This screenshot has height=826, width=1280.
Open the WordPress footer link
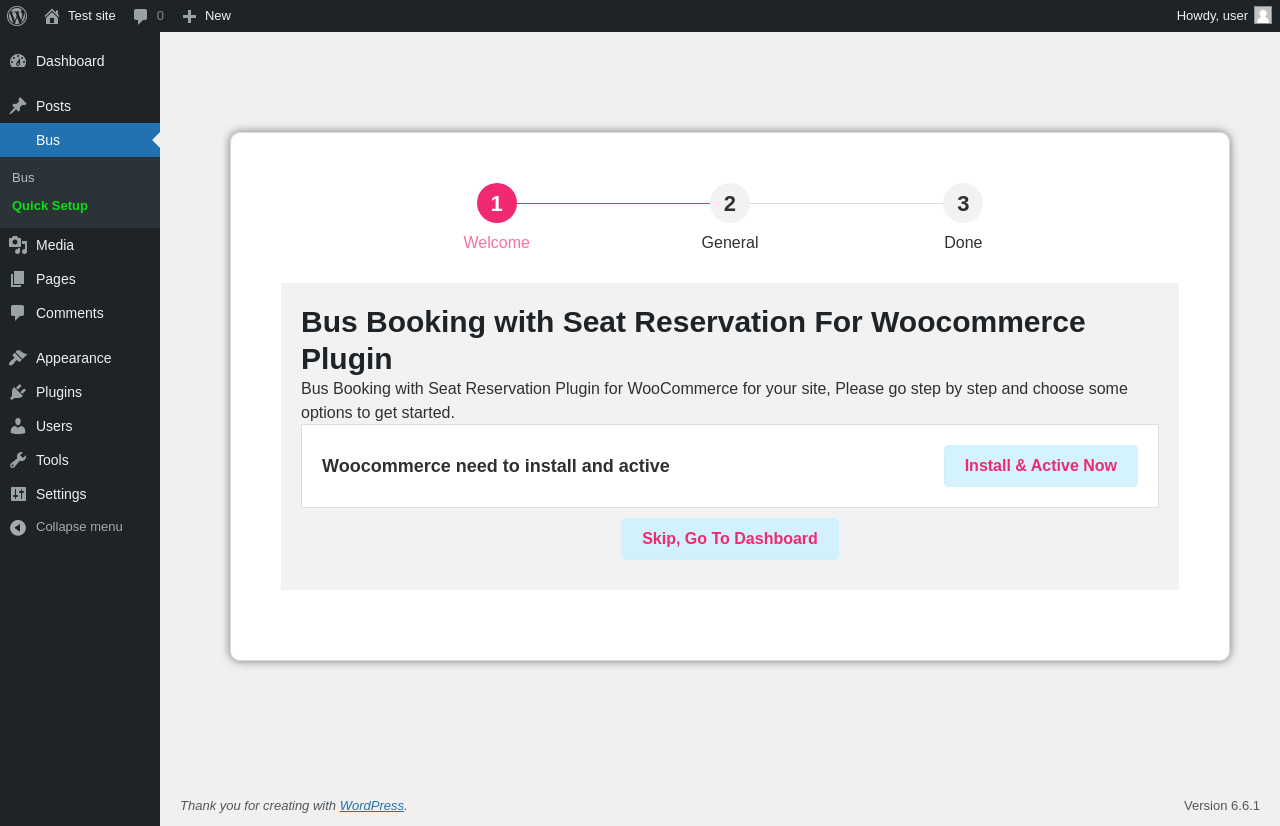(x=371, y=805)
